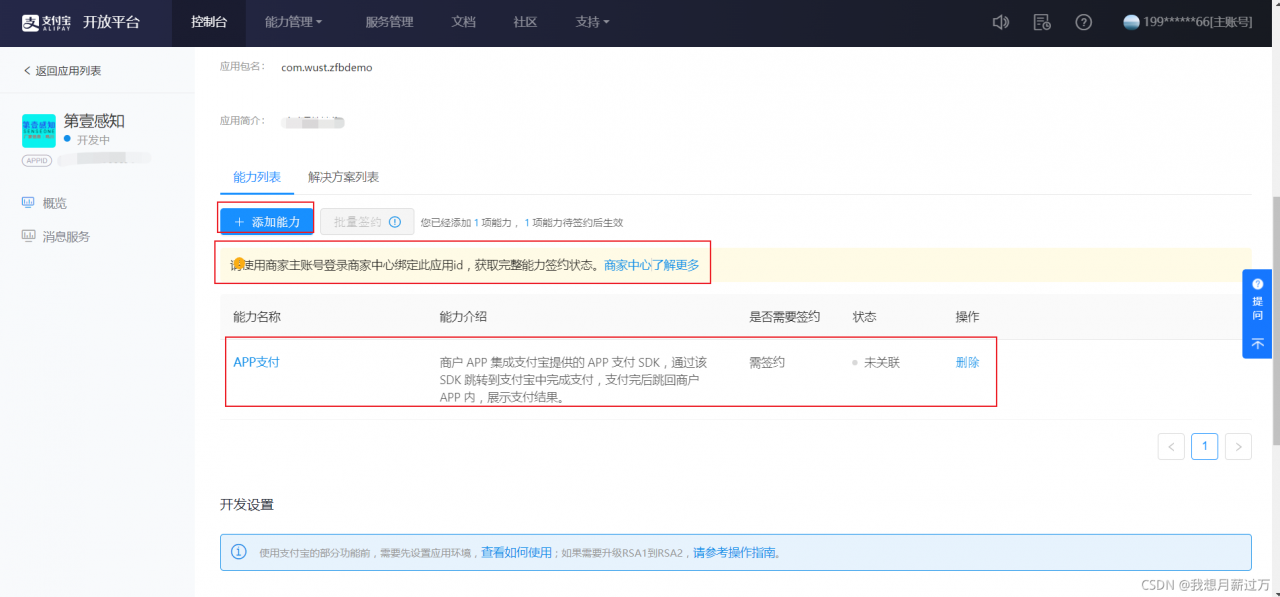This screenshot has height=597, width=1280.
Task: Switch to the 解决方案列表 tab
Action: 344,177
